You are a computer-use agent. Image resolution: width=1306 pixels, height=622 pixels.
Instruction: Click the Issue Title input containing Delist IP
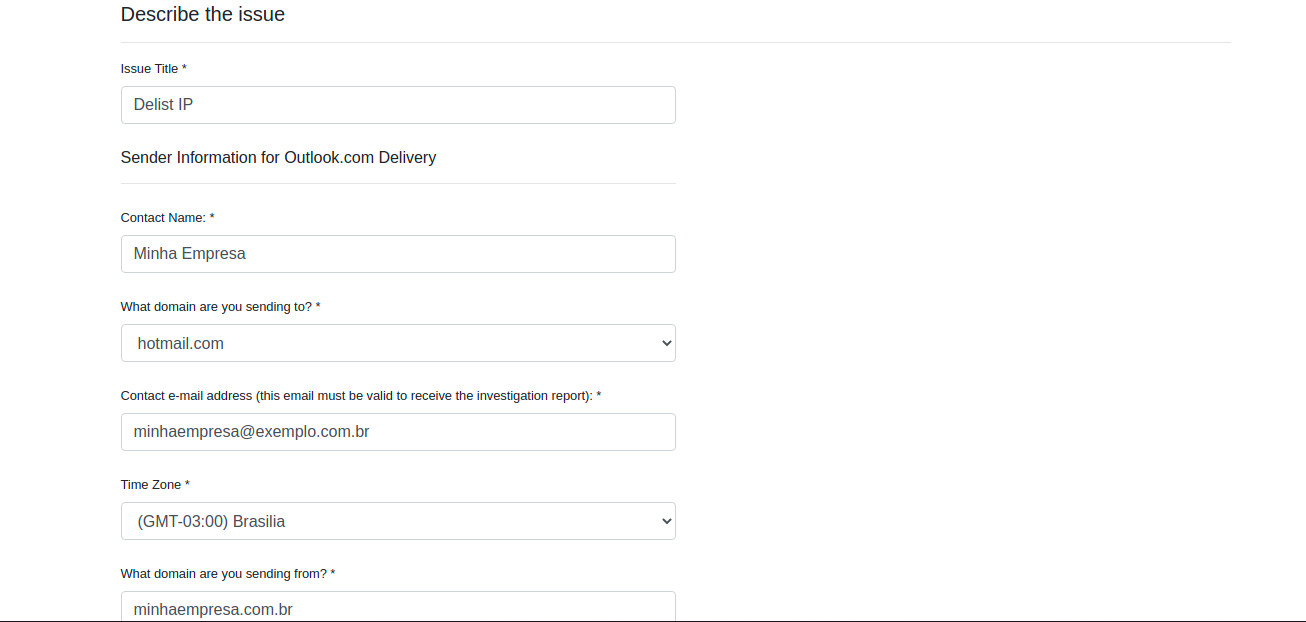pyautogui.click(x=398, y=105)
